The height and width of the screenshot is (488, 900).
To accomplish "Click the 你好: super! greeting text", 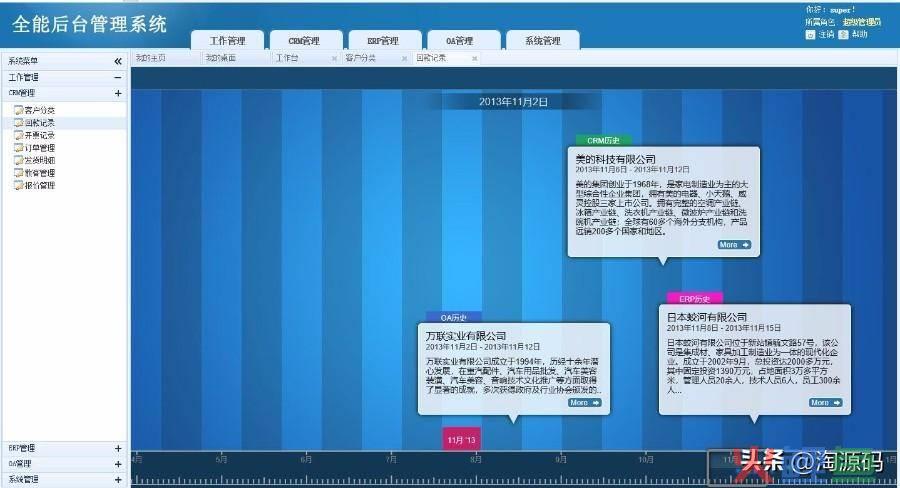I will 830,10.
